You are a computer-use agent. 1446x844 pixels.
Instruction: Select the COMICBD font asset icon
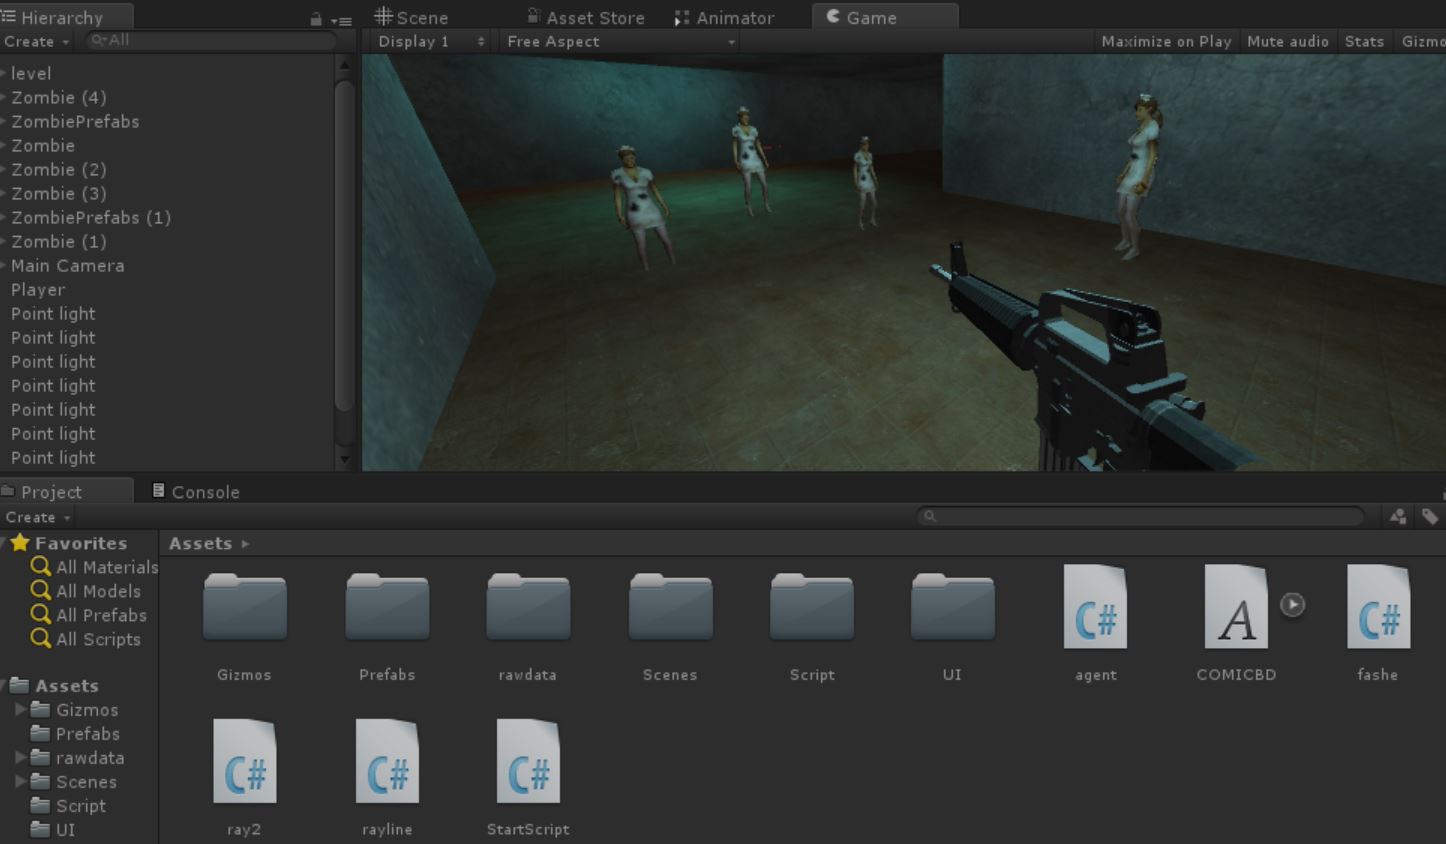coord(1236,607)
